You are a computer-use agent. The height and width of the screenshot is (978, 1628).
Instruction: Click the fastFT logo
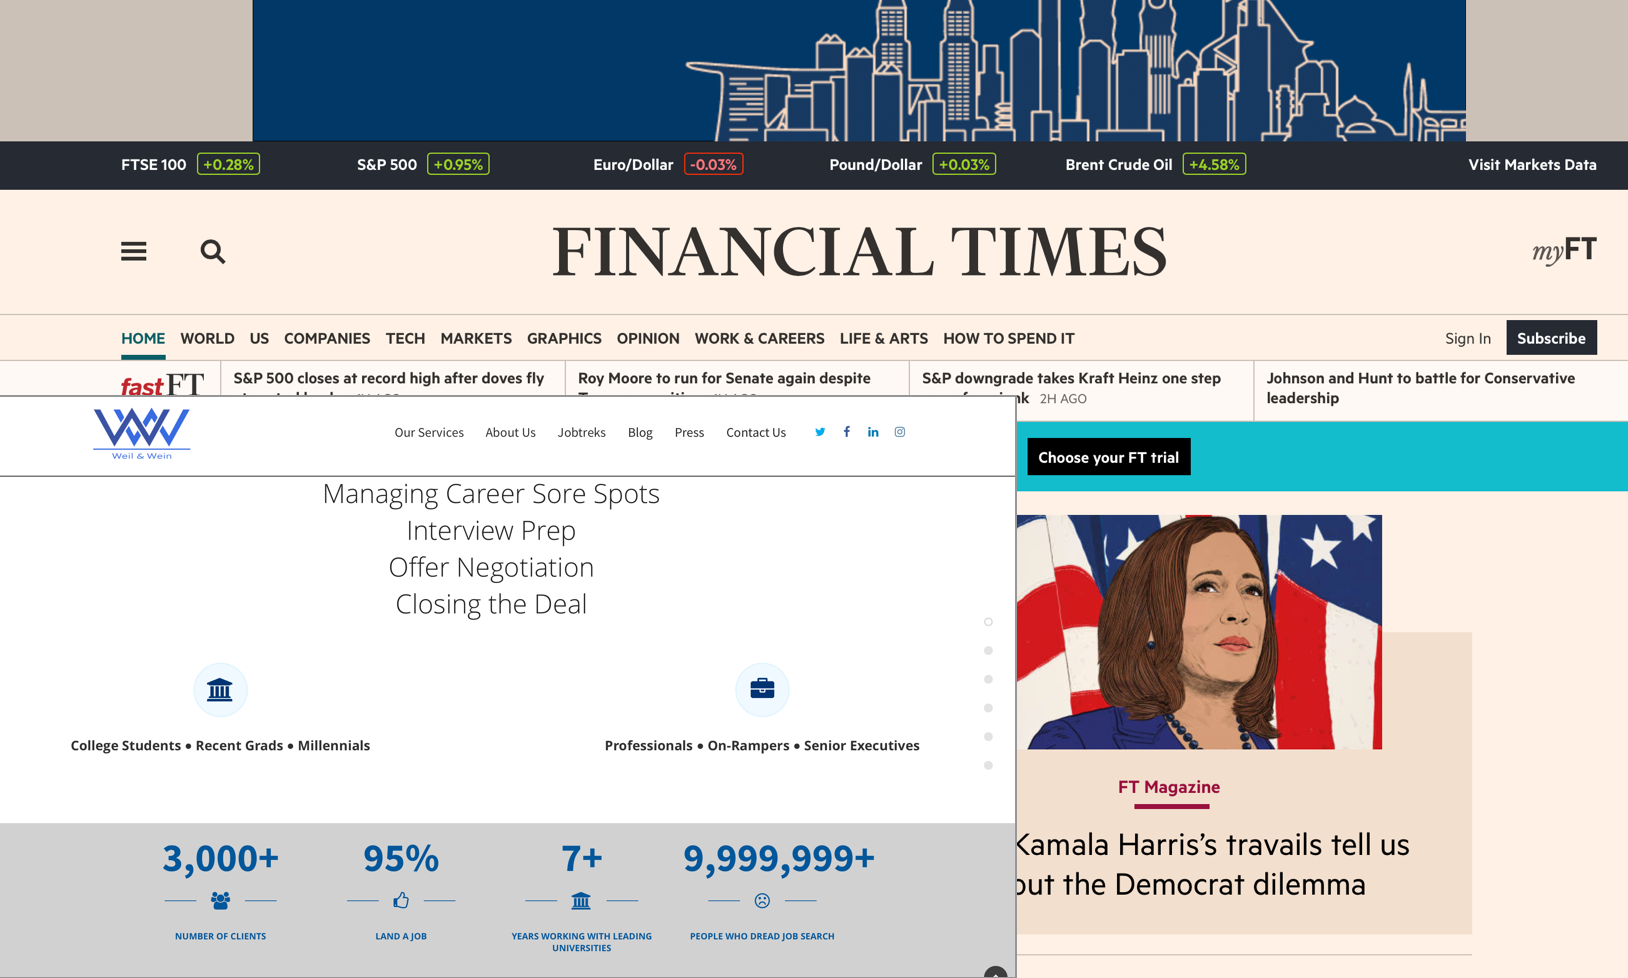point(162,384)
